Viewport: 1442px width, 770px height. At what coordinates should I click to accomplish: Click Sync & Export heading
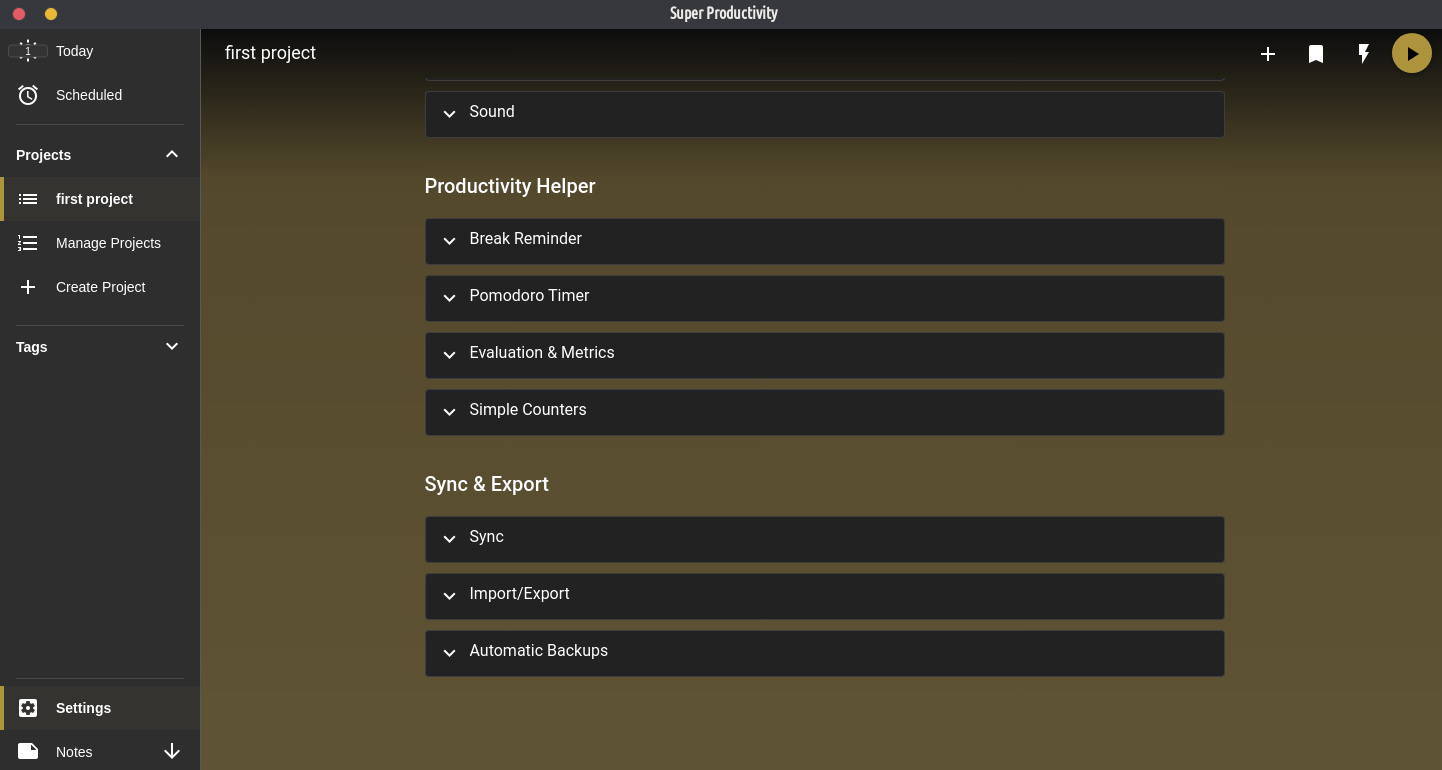pos(487,484)
